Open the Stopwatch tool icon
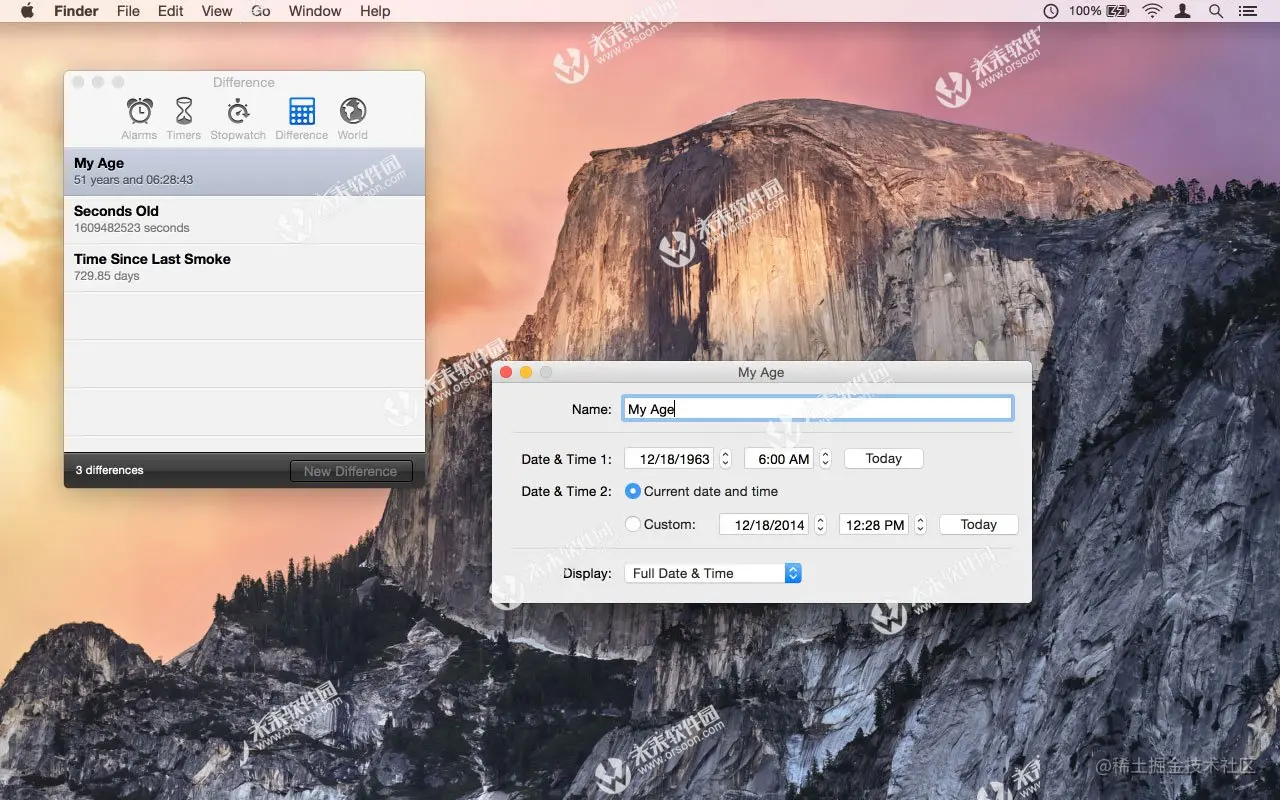The width and height of the screenshot is (1280, 800). coord(238,111)
